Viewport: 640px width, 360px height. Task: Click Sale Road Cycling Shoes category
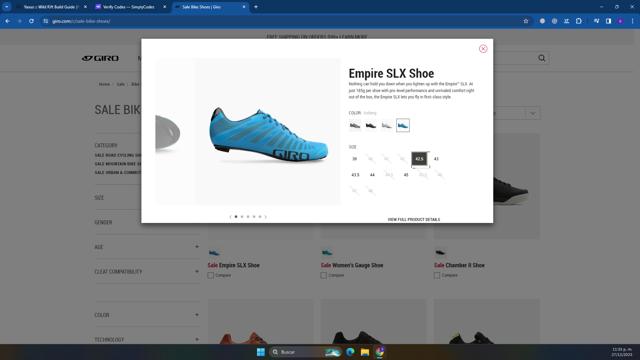[118, 156]
